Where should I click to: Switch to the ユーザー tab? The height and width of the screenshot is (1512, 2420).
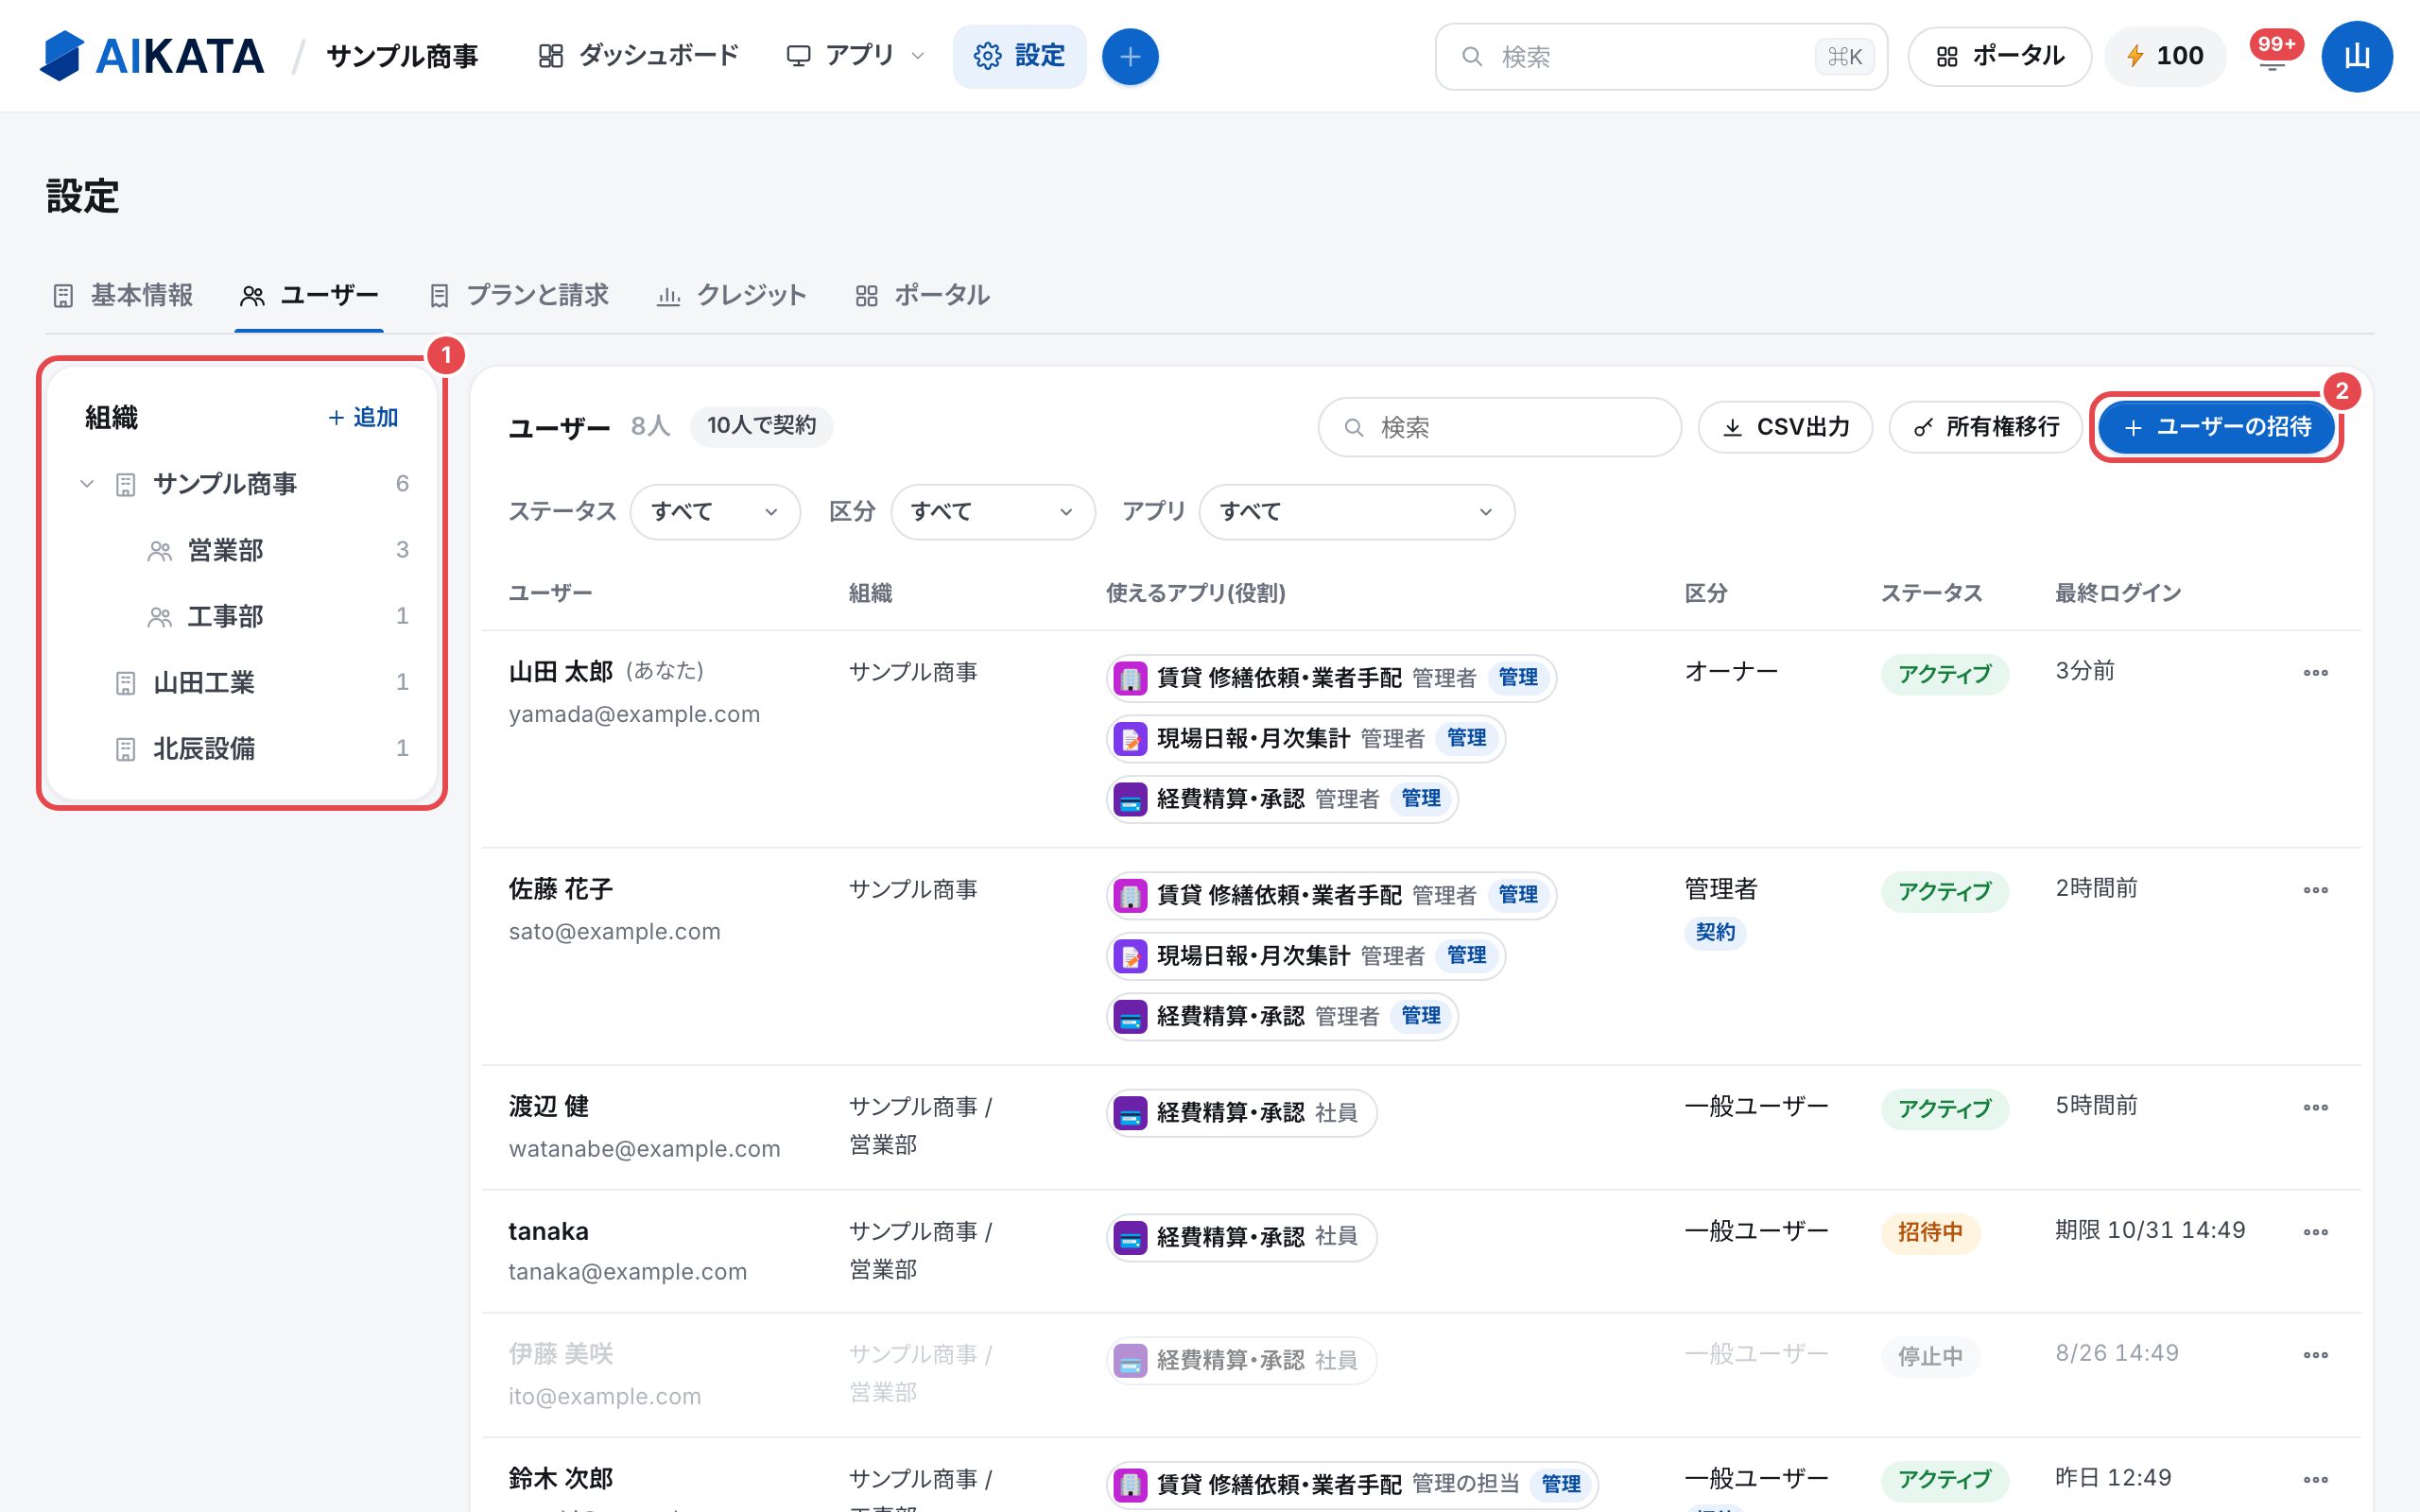309,295
